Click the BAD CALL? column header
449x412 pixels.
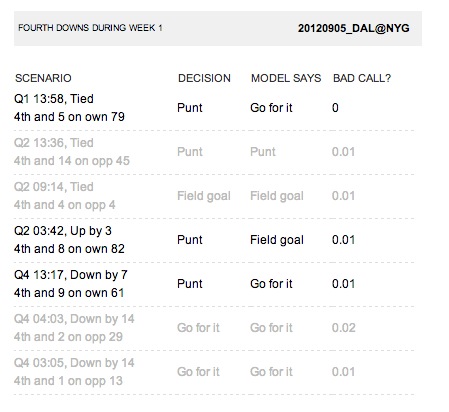pyautogui.click(x=362, y=78)
